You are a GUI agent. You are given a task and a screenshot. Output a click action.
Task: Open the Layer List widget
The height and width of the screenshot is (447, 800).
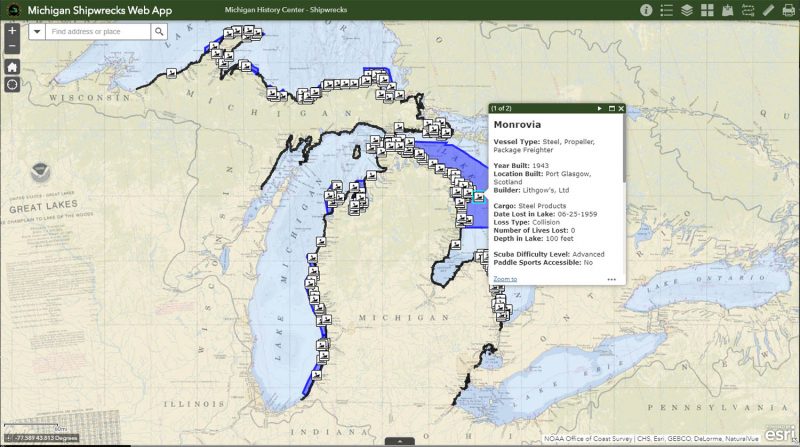(x=688, y=10)
